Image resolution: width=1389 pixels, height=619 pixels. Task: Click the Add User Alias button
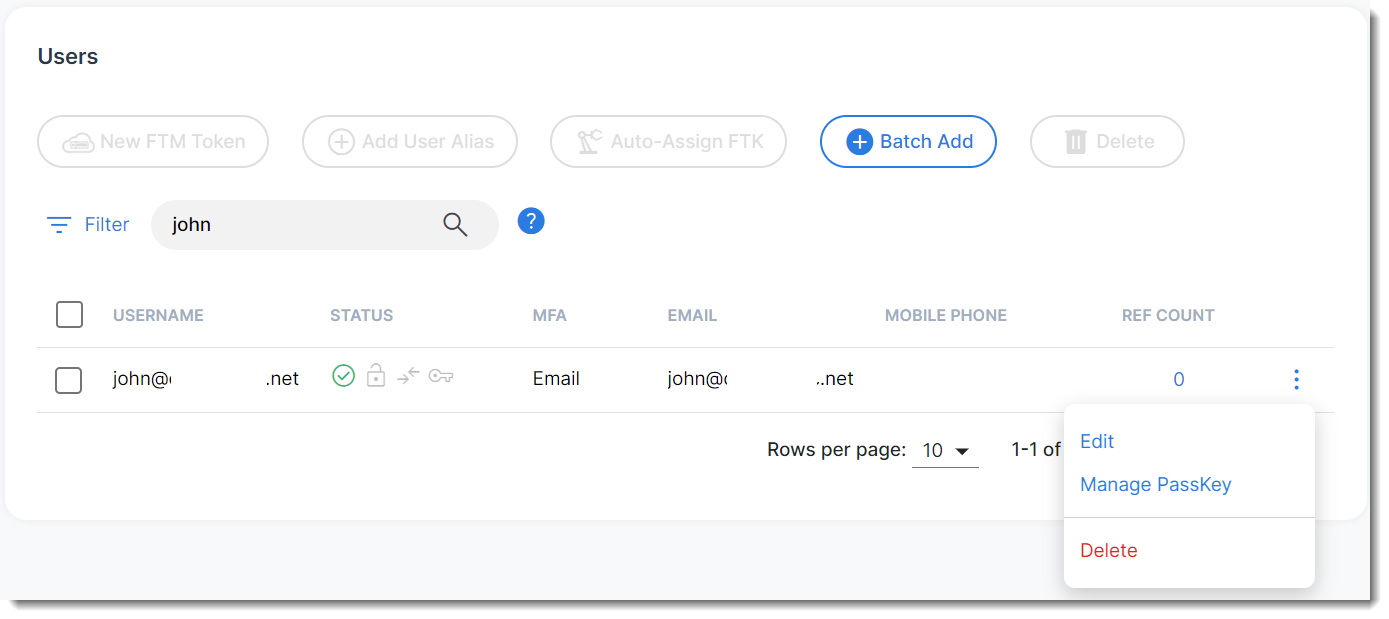click(410, 142)
